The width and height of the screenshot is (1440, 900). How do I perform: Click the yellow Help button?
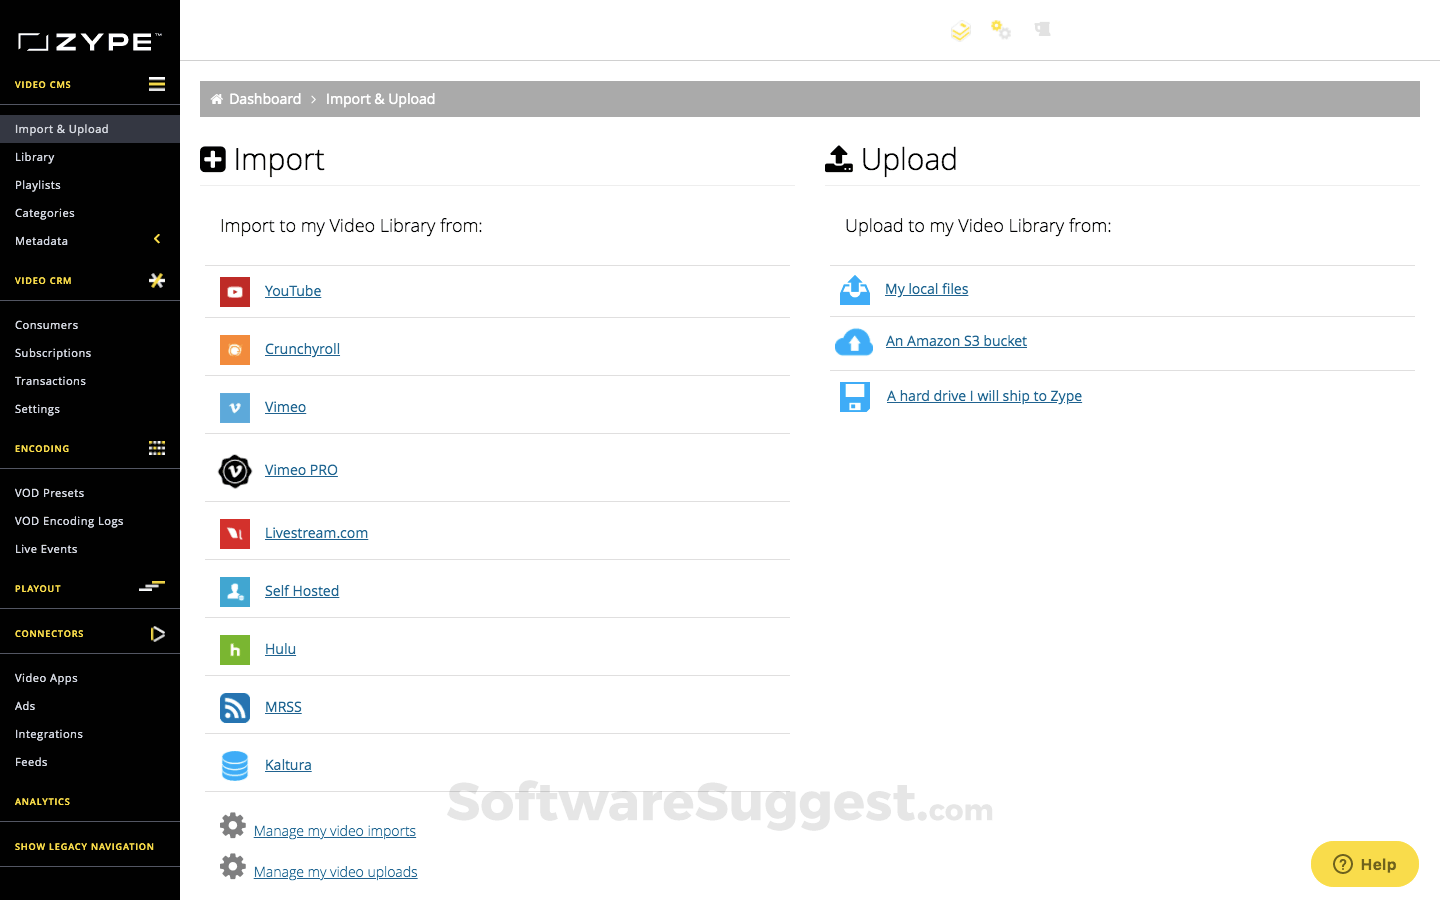coord(1364,864)
